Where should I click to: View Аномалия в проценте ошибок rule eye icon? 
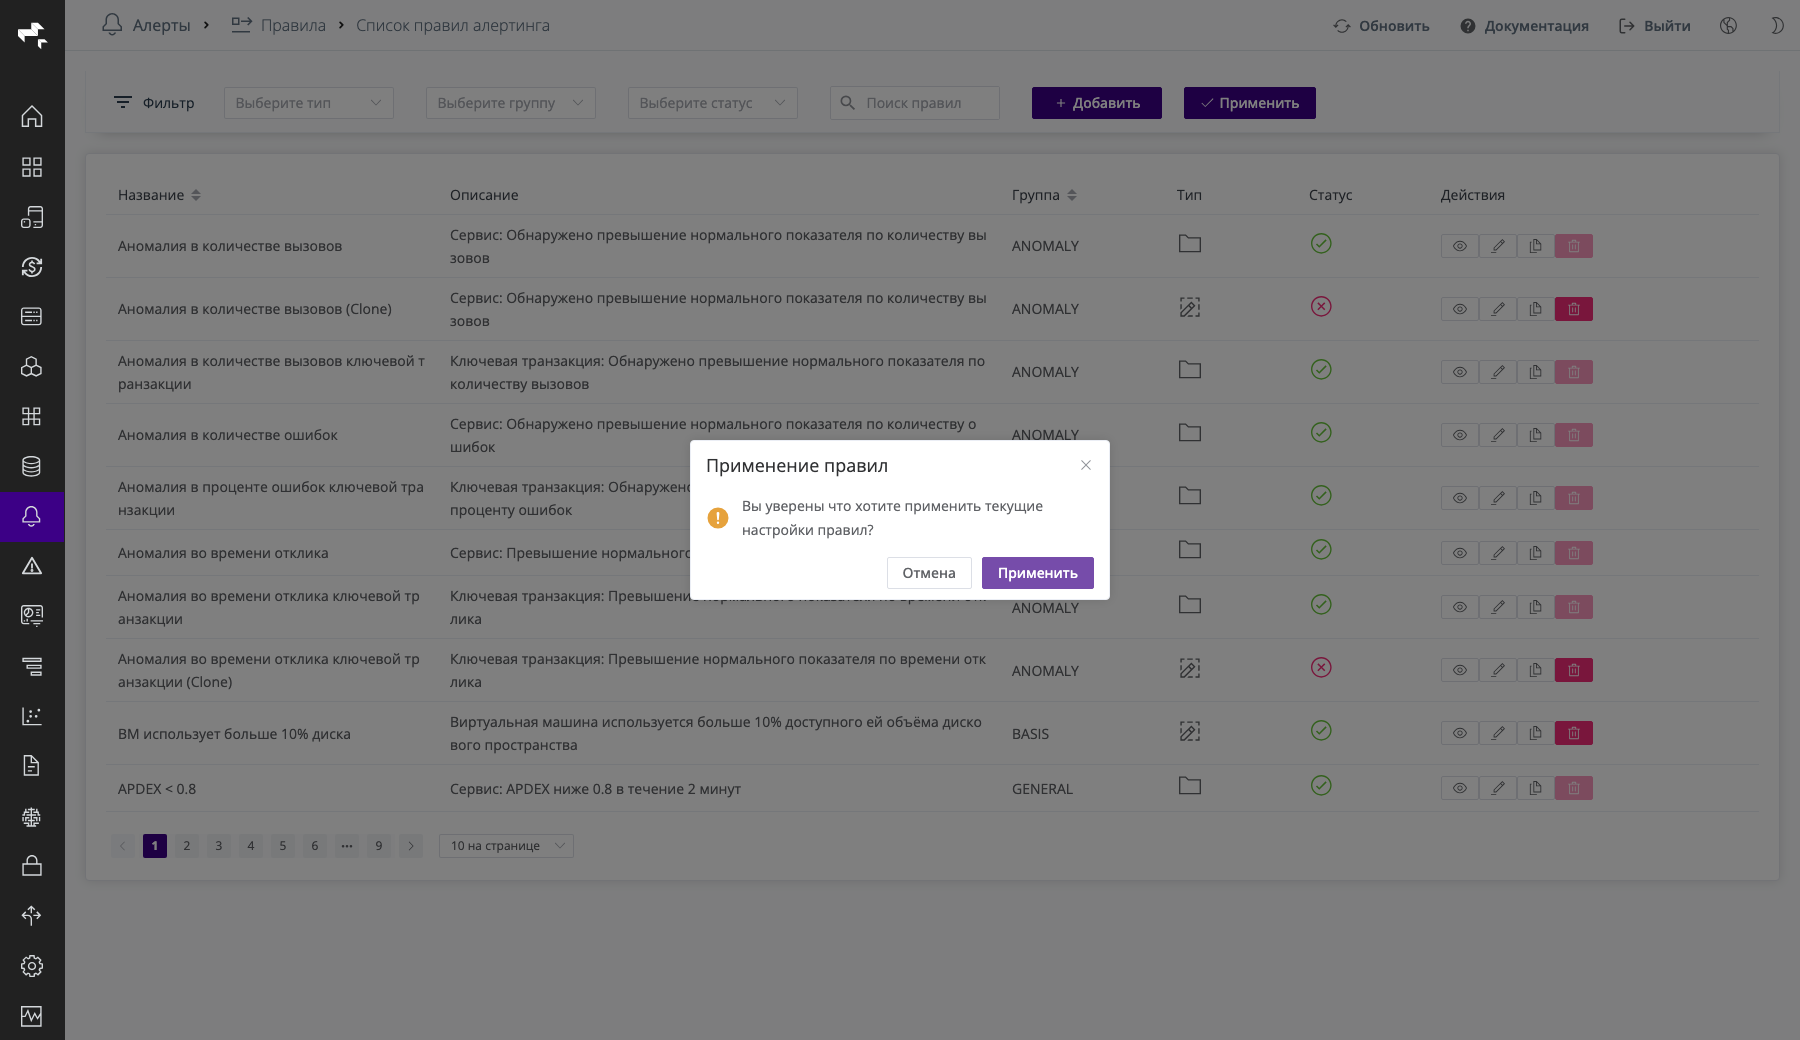[x=1460, y=498]
